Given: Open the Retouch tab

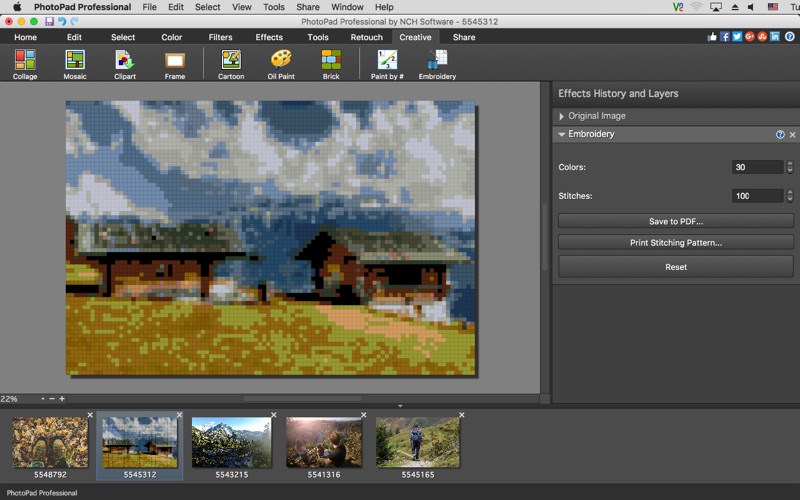Looking at the screenshot, I should coord(366,37).
